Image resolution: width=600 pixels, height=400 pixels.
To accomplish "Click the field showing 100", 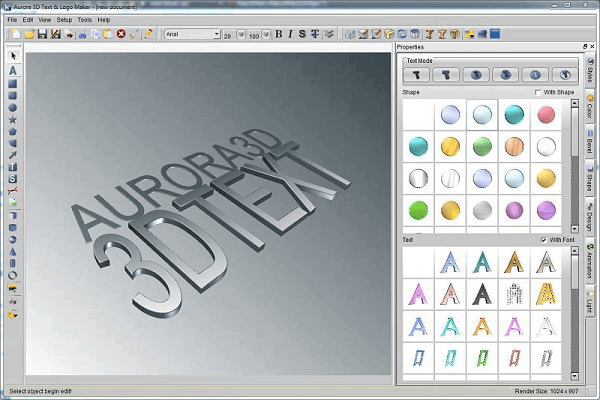I will (x=254, y=35).
